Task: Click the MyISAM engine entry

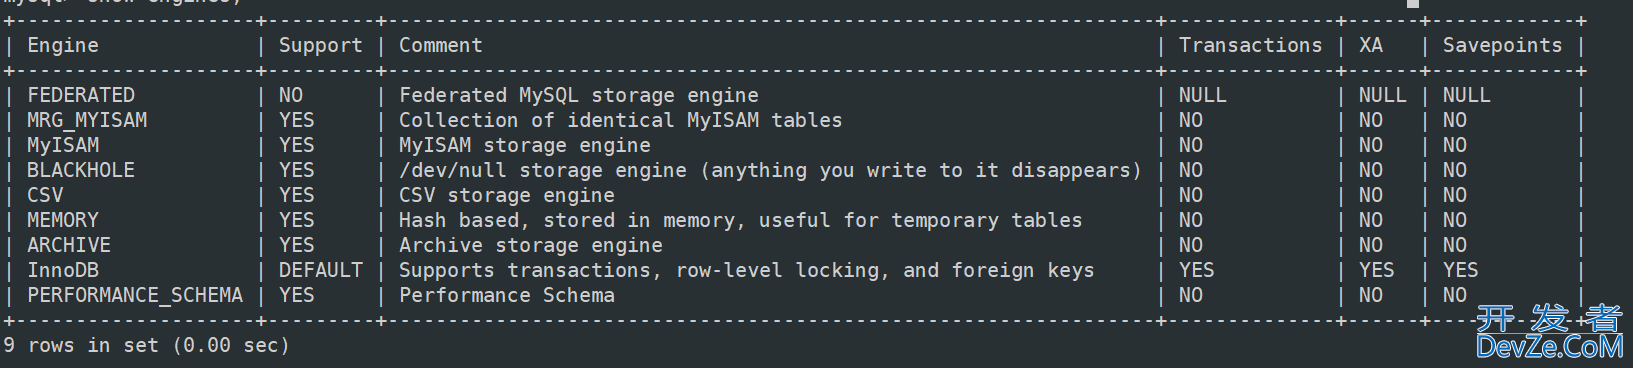Action: (63, 145)
